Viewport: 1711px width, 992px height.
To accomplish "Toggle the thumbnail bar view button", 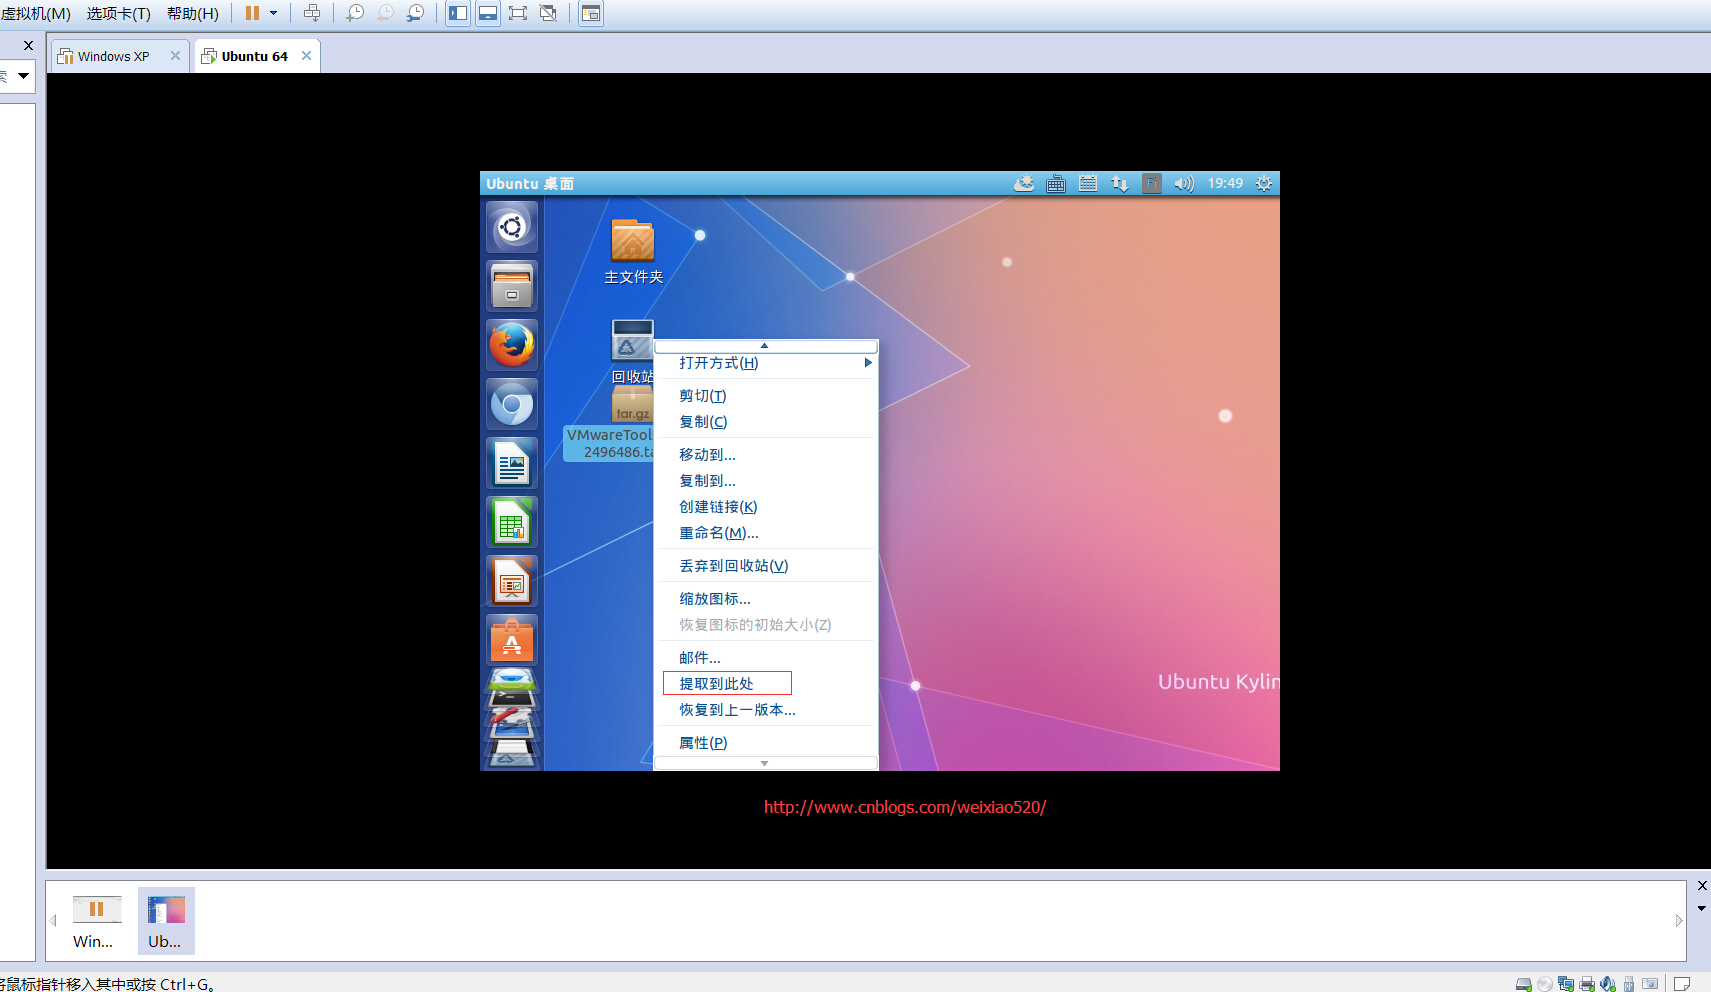I will tap(488, 13).
